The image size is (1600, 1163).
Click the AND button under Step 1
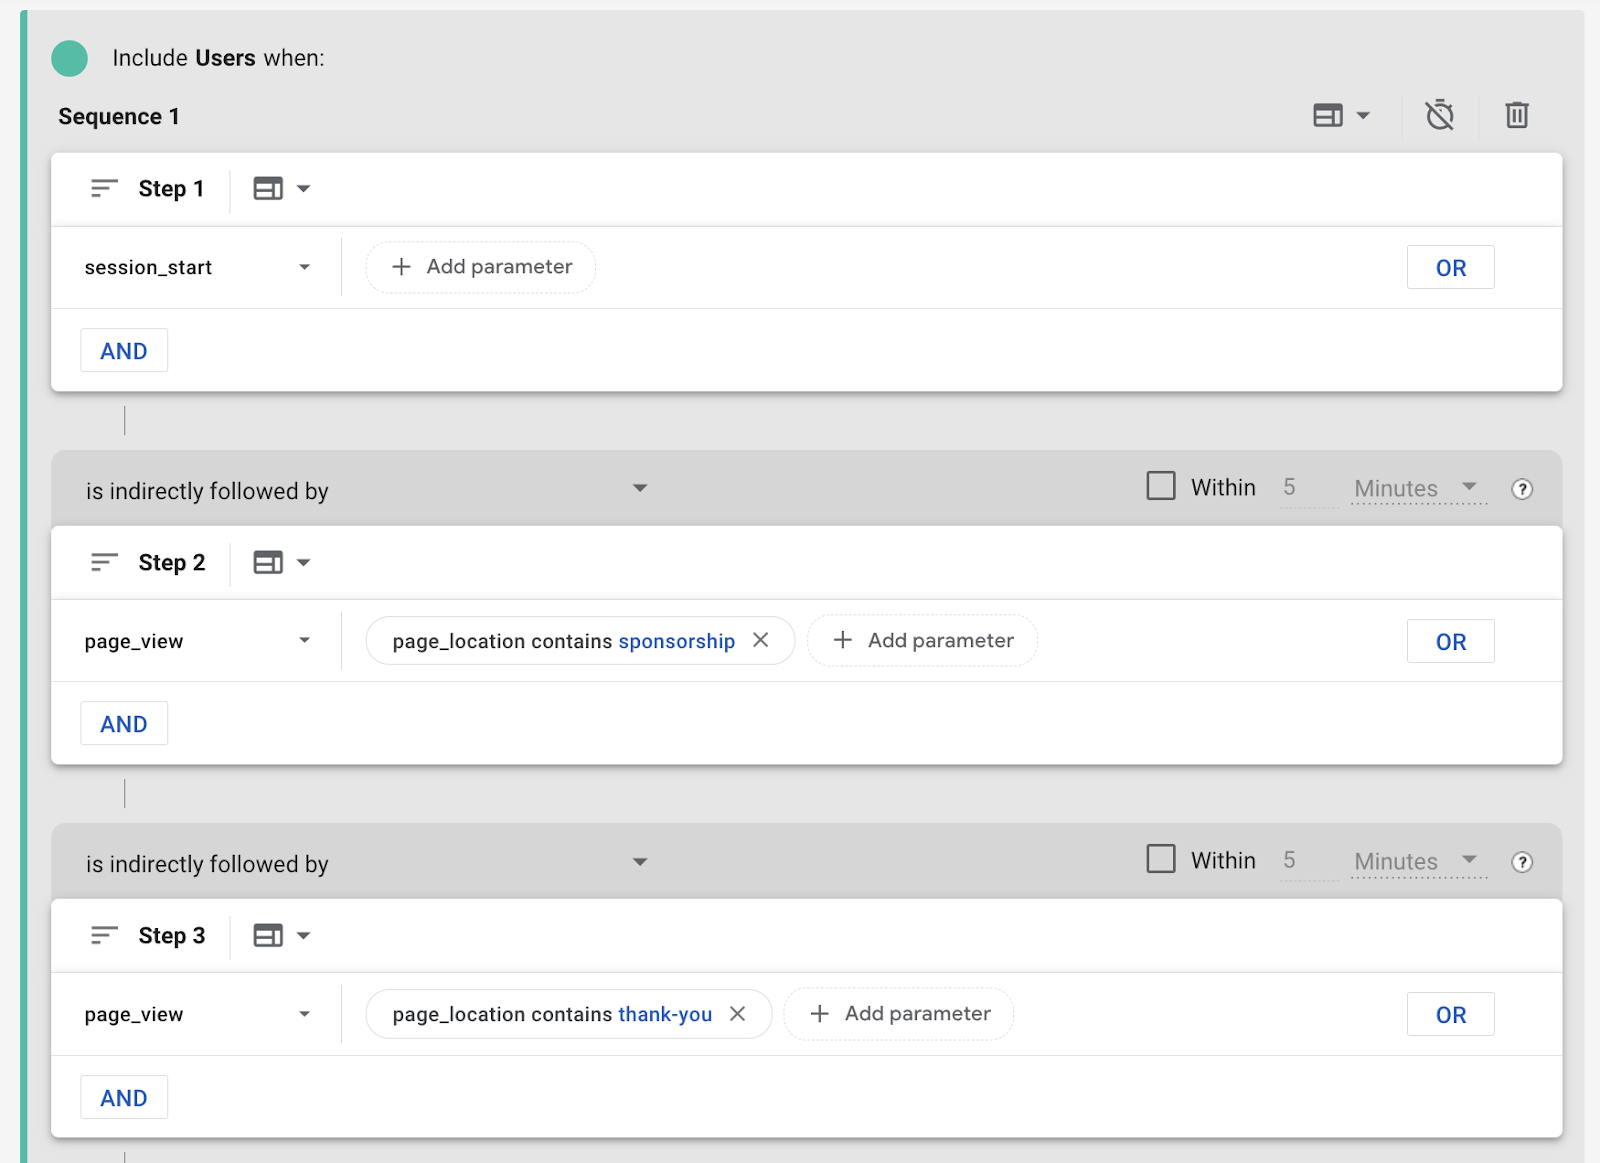tap(124, 351)
